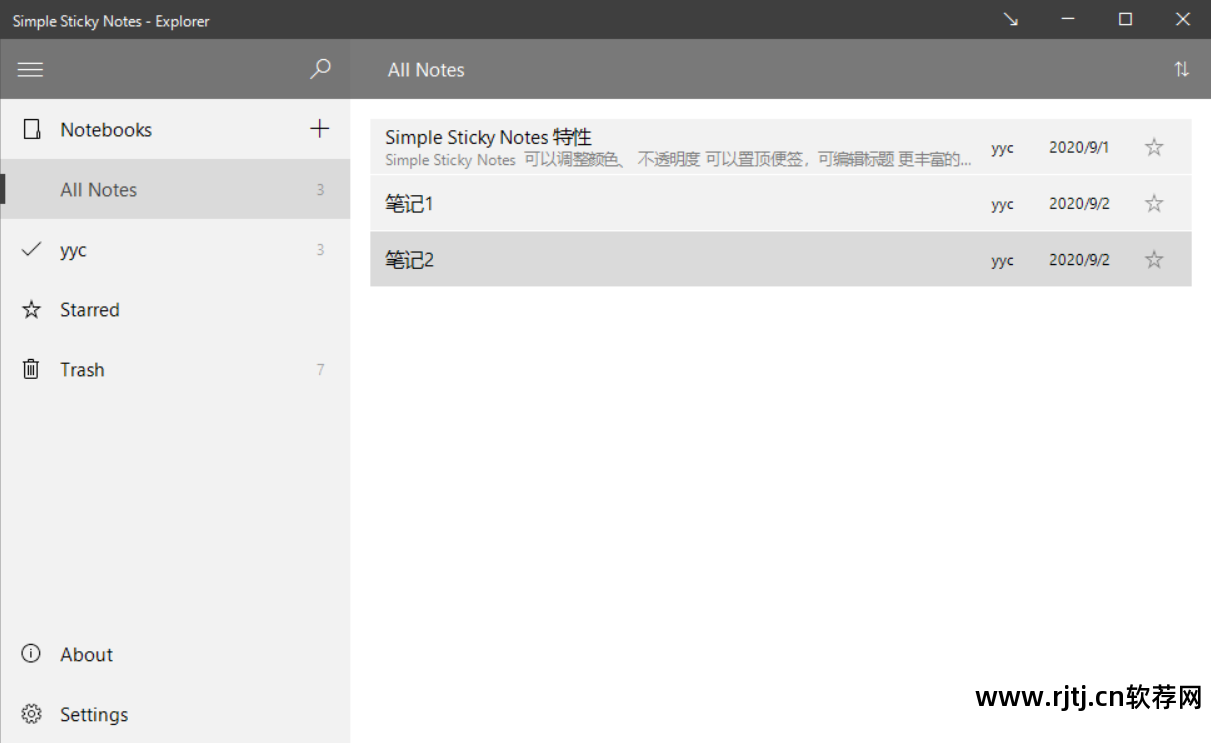Minimize the Explorer window
This screenshot has width=1211, height=743.
click(x=1068, y=19)
